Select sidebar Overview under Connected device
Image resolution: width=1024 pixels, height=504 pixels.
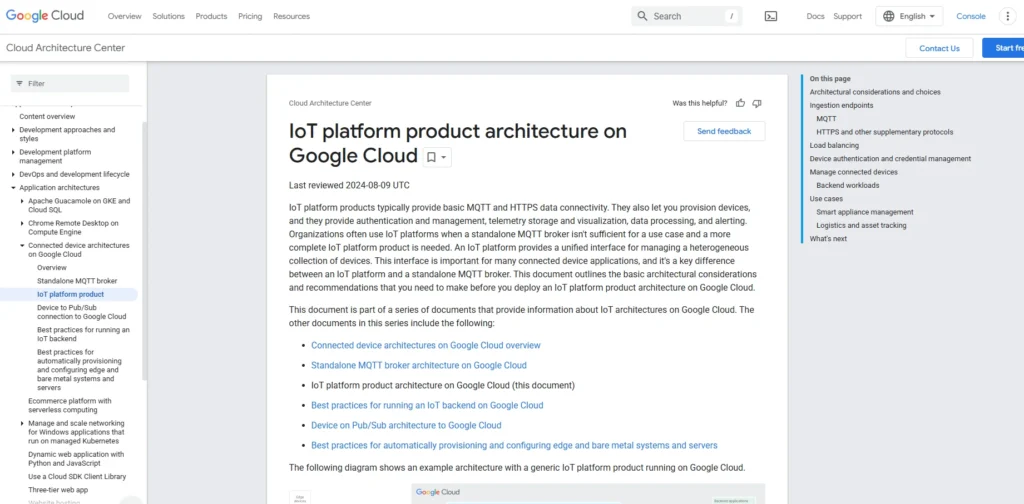pos(52,268)
